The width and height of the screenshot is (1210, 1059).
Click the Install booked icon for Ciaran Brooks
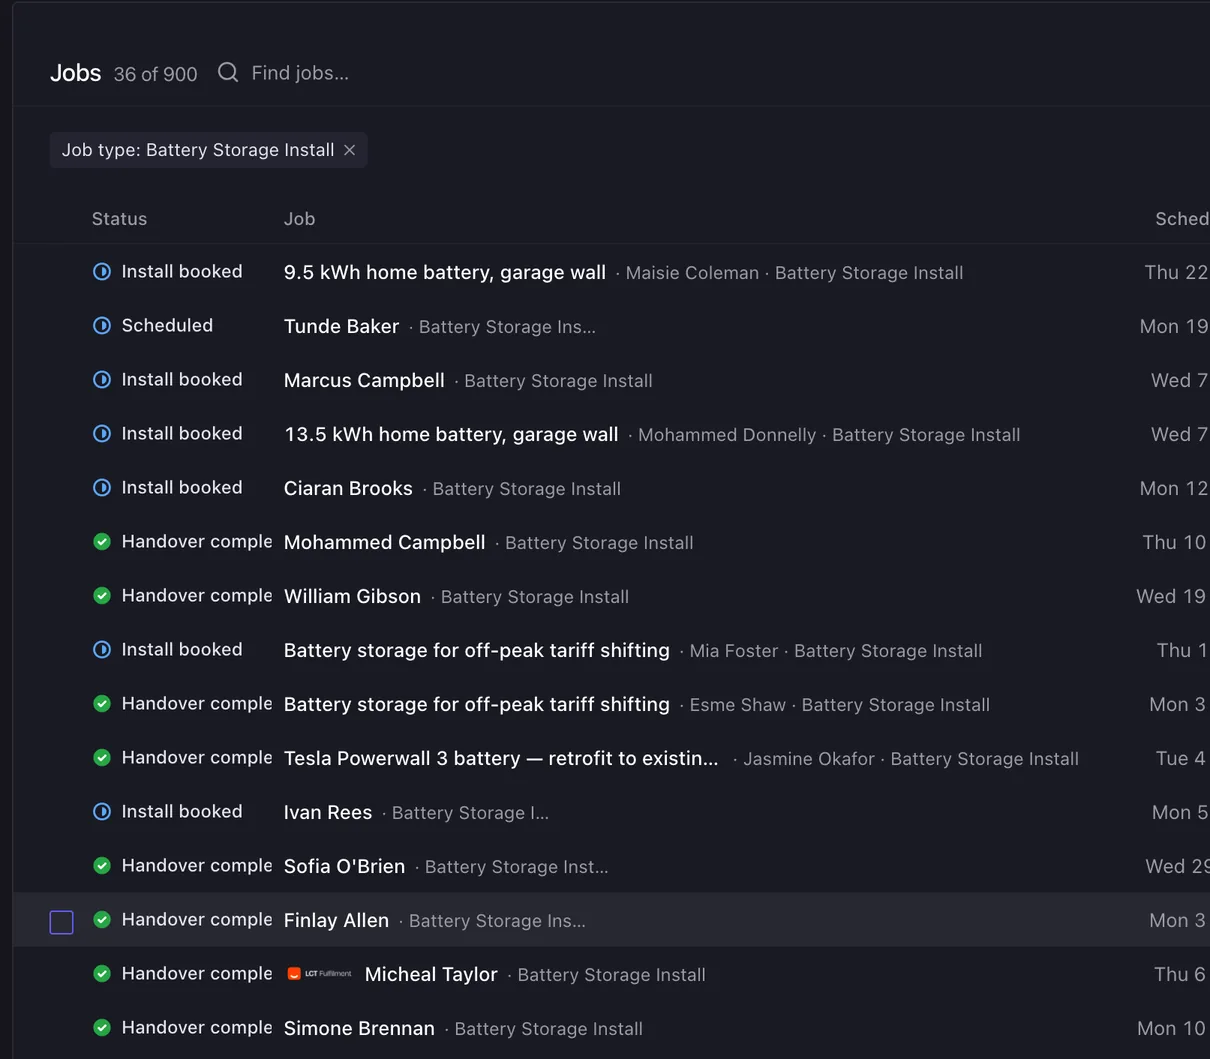coord(102,488)
